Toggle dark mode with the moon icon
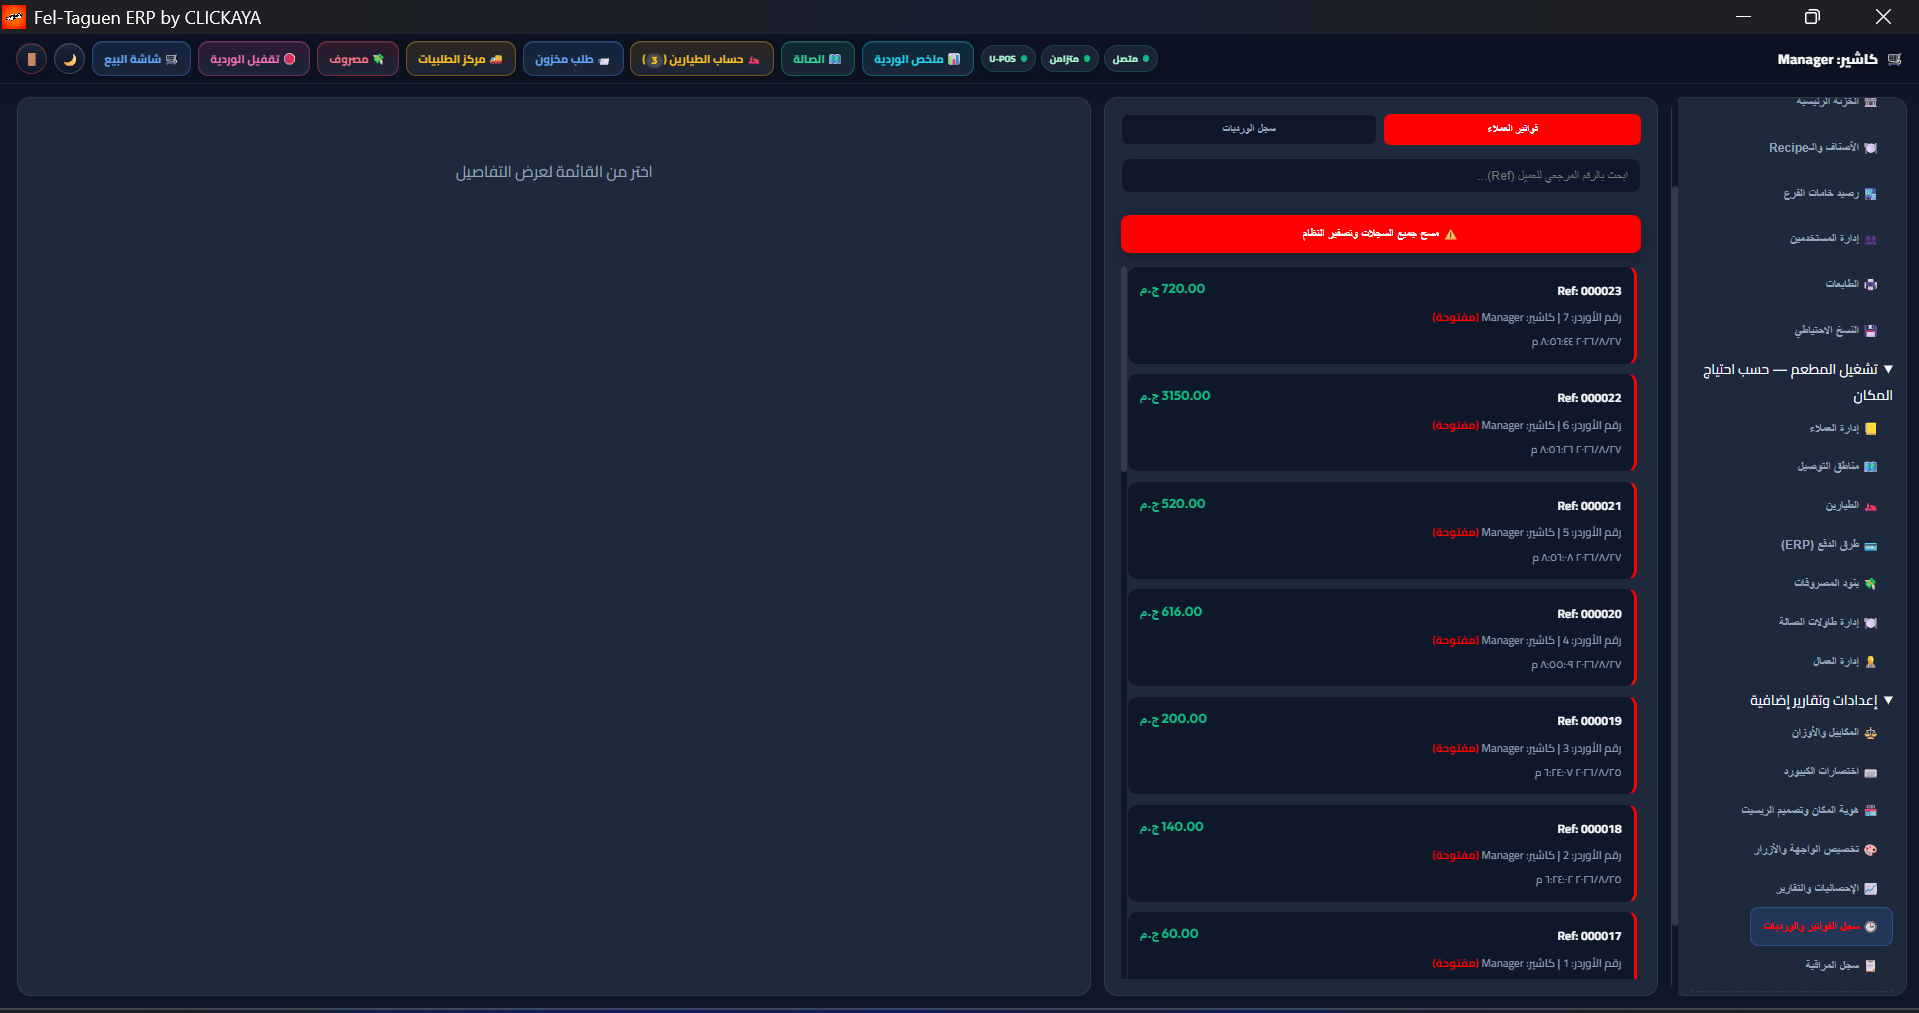 pyautogui.click(x=69, y=59)
